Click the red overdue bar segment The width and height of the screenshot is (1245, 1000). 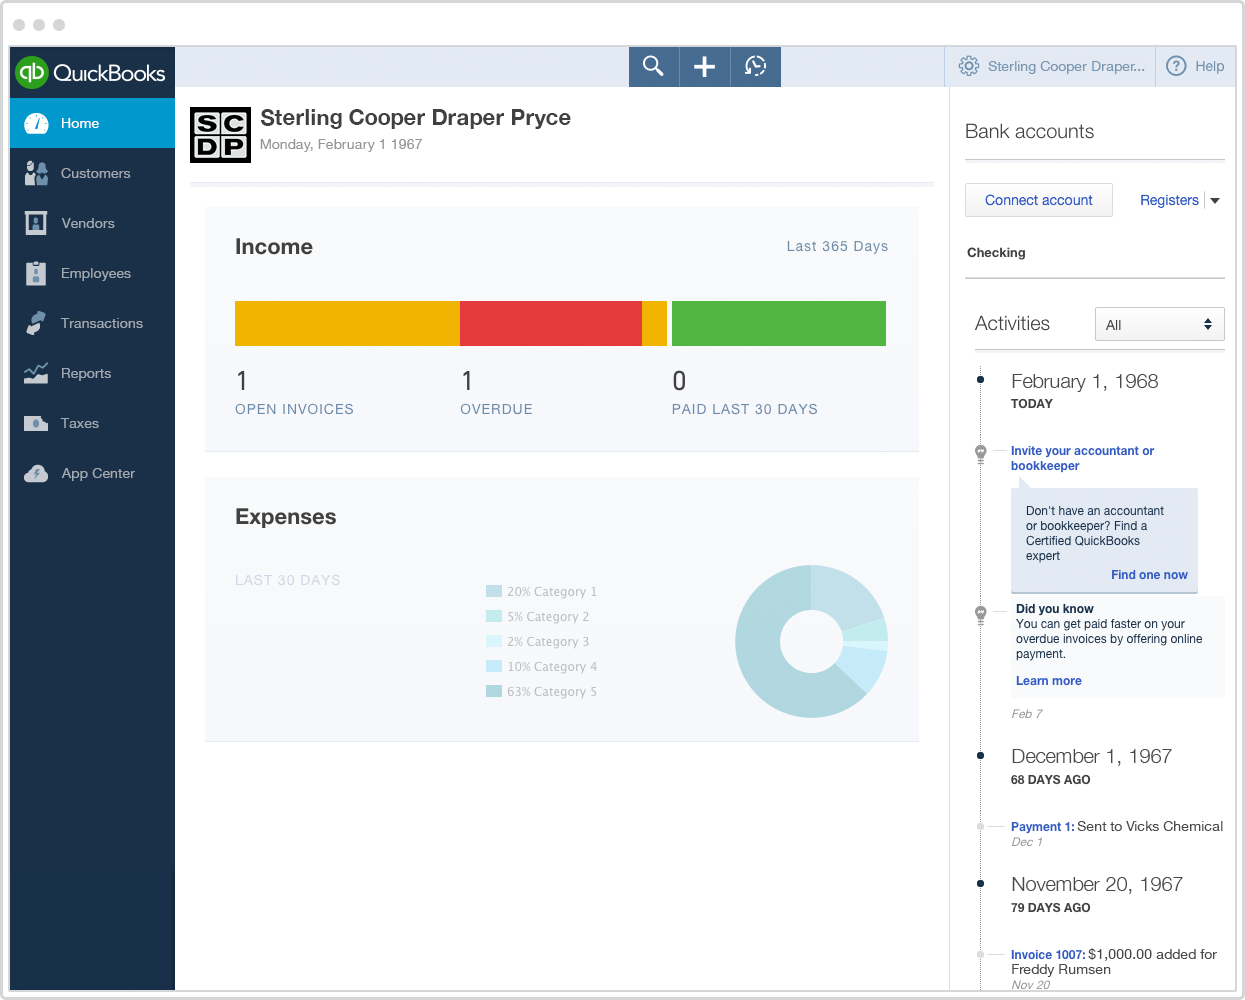coord(551,323)
